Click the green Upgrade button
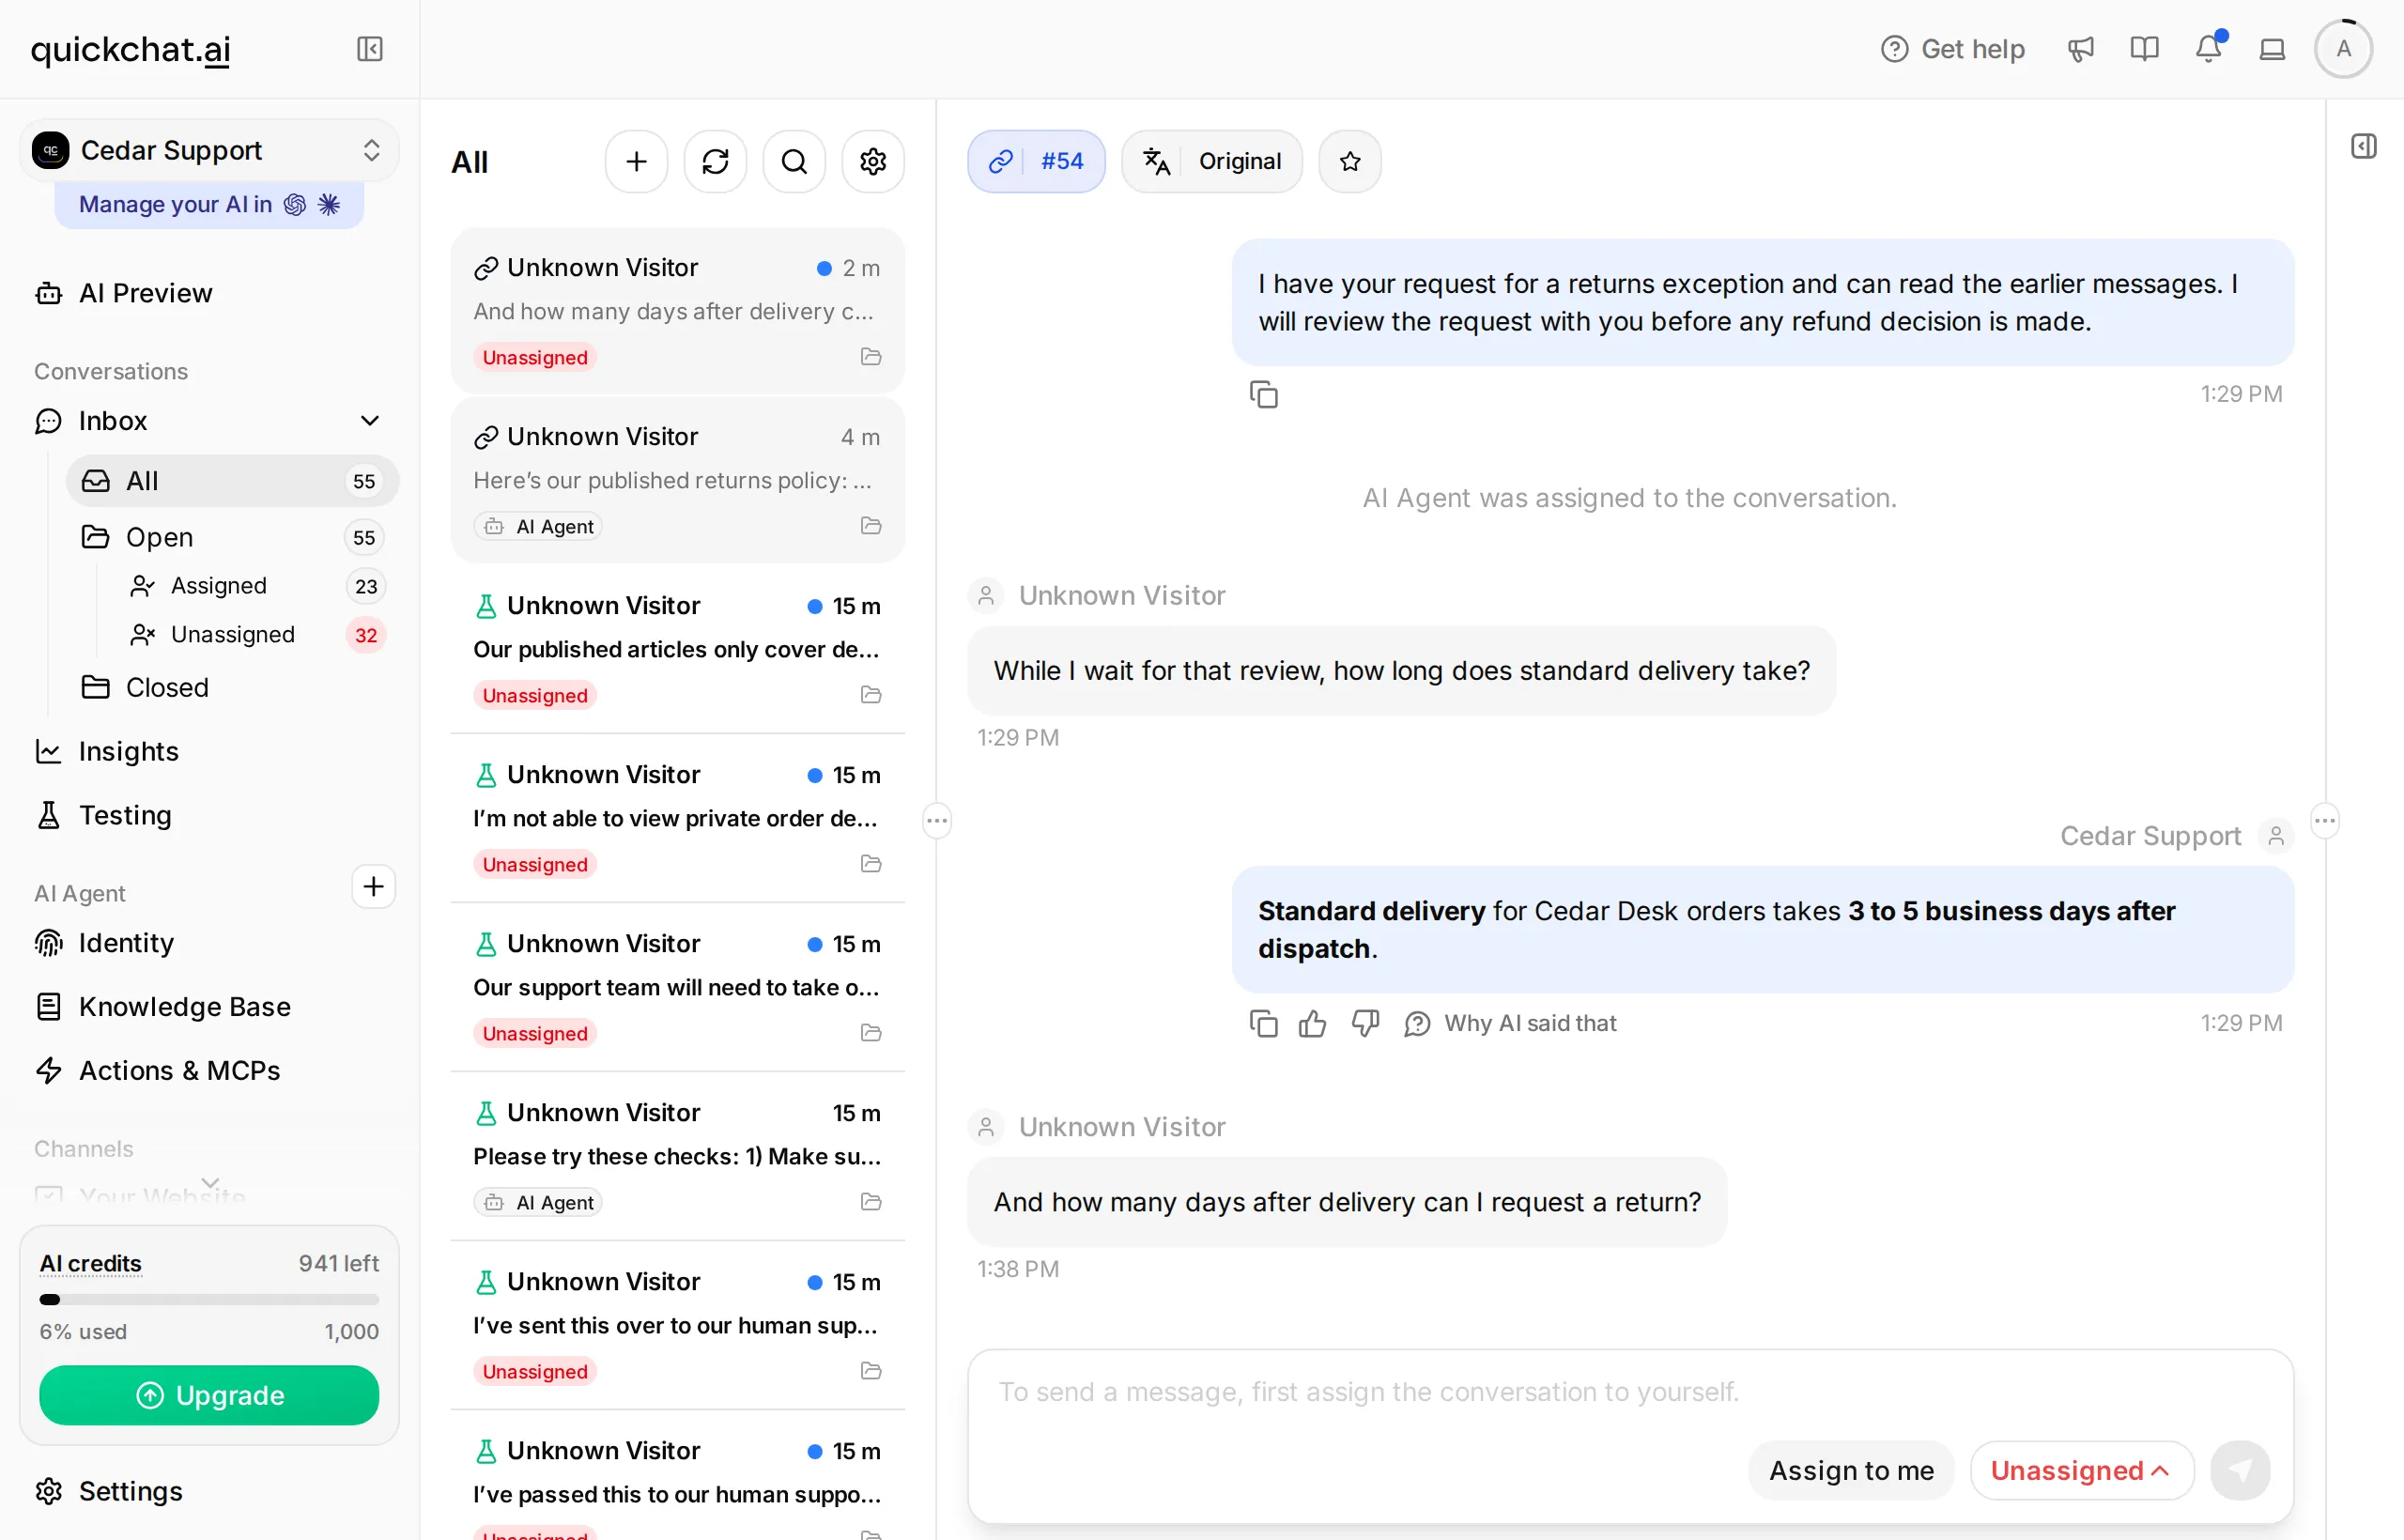Screen dimensions: 2404x1540 [x=209, y=1395]
